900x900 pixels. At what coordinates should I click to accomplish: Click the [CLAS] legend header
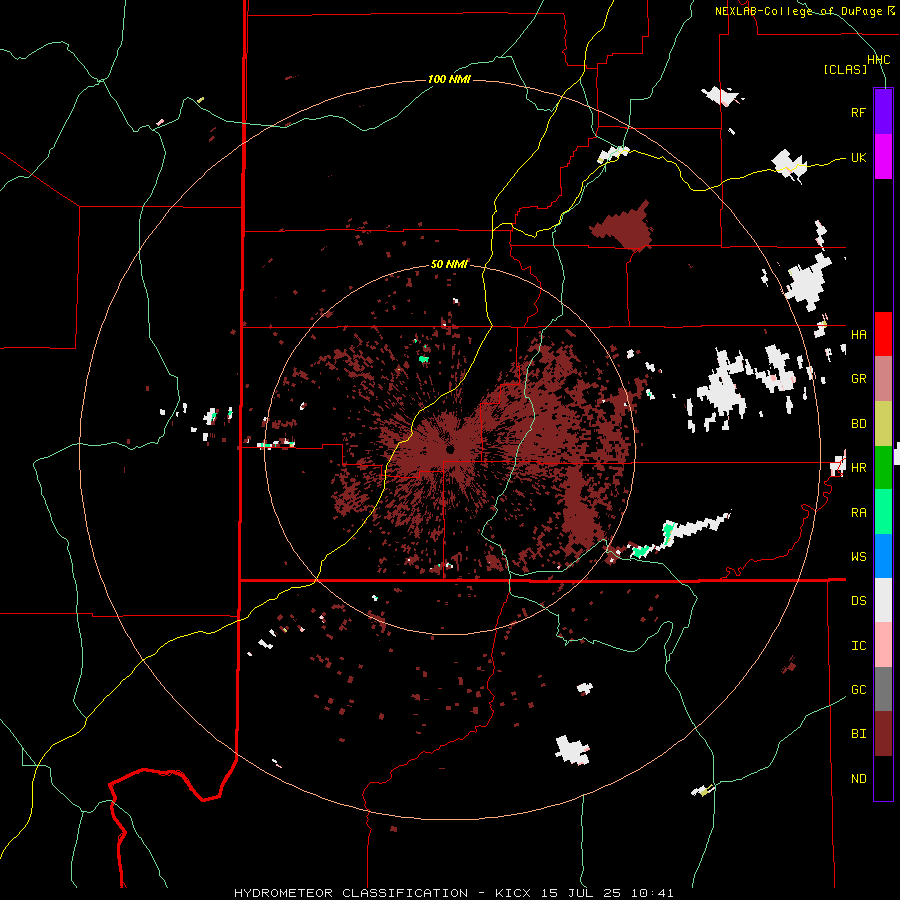coord(845,70)
